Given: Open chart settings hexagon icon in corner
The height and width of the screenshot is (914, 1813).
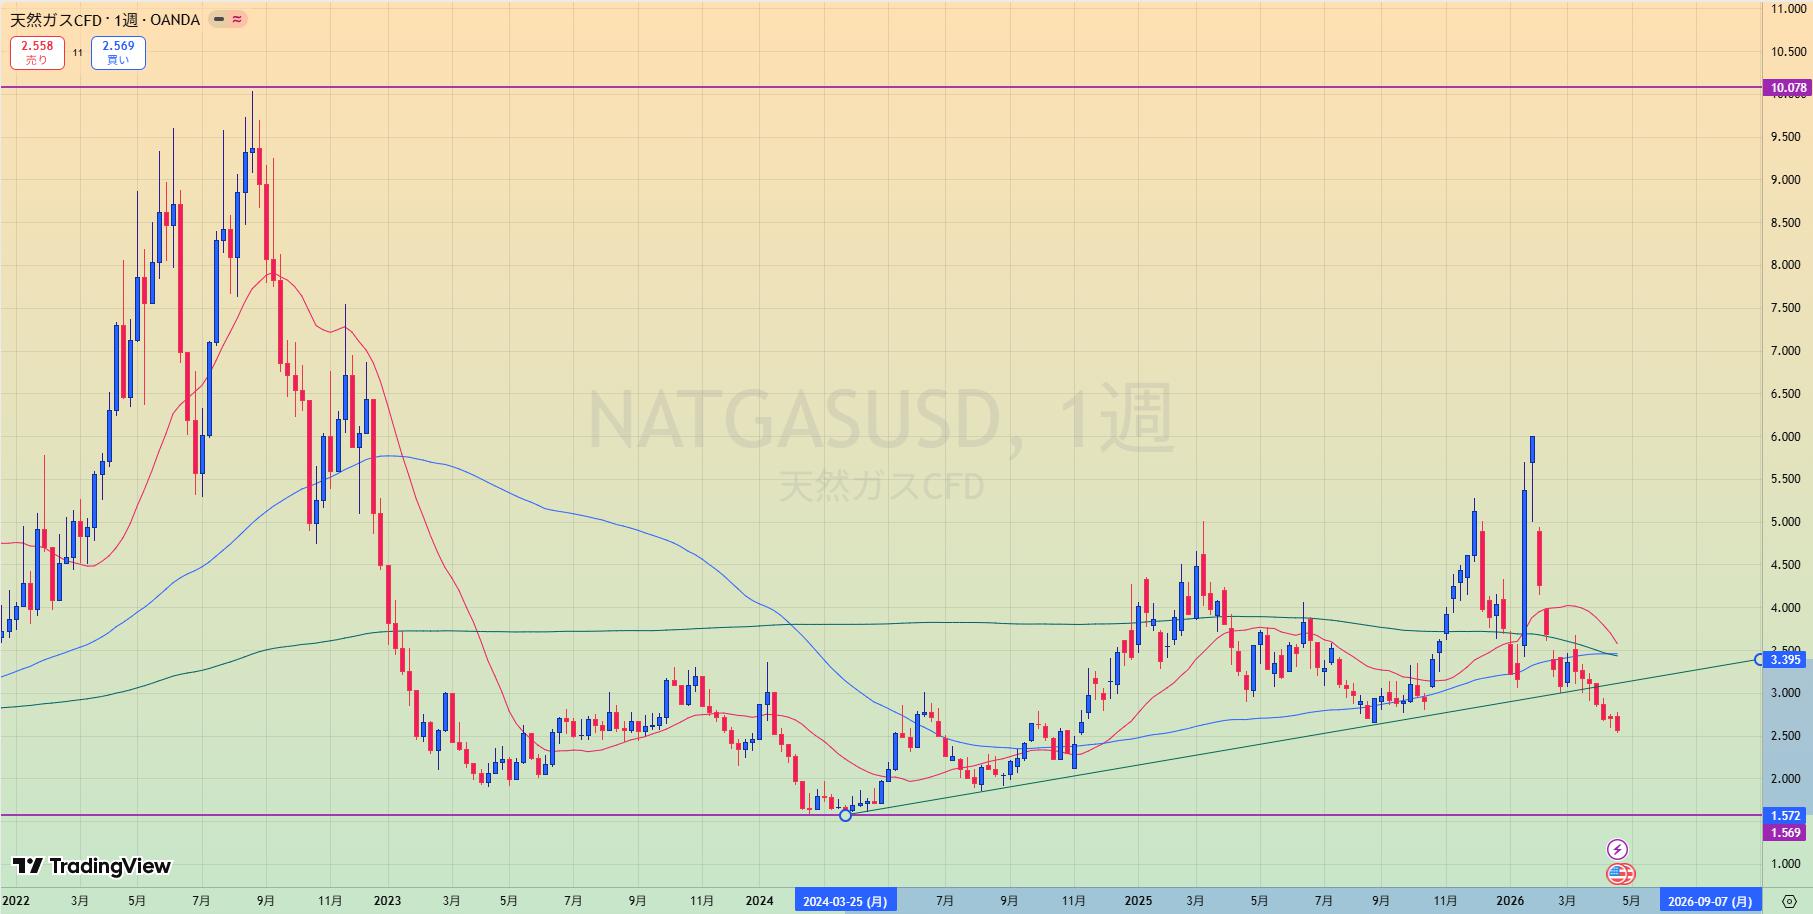Looking at the screenshot, I should pyautogui.click(x=1790, y=901).
